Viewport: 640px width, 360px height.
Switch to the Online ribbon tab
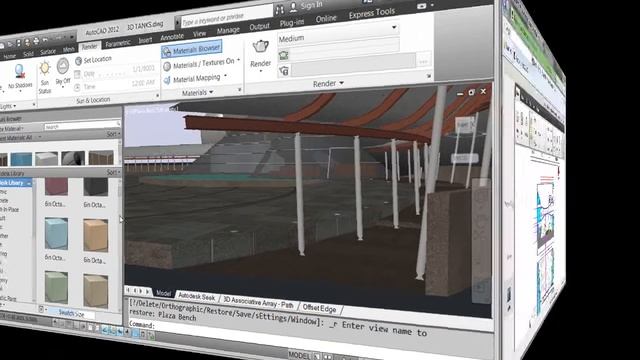[x=326, y=19]
